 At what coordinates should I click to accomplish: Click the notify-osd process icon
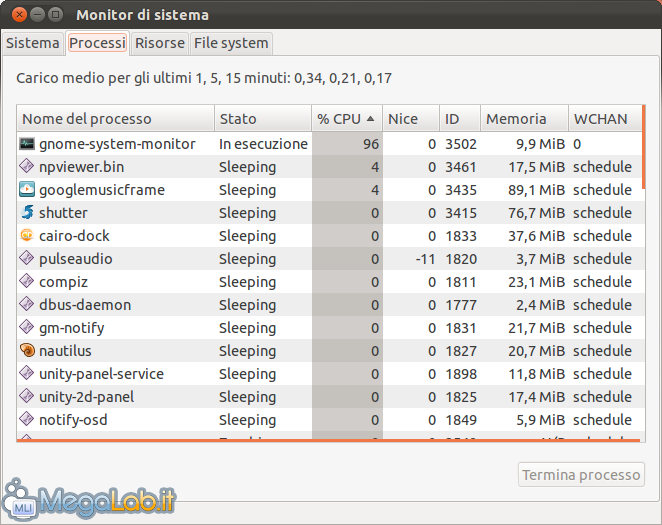(x=27, y=419)
